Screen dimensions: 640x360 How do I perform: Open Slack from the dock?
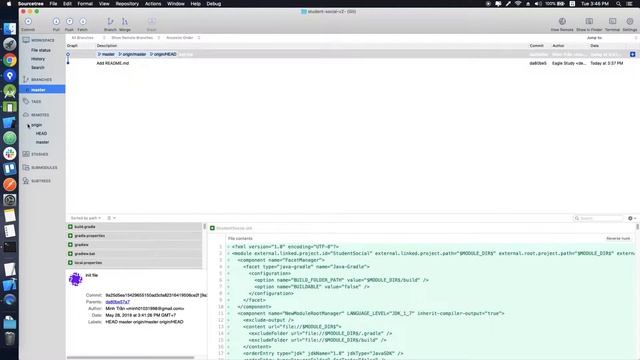9,153
